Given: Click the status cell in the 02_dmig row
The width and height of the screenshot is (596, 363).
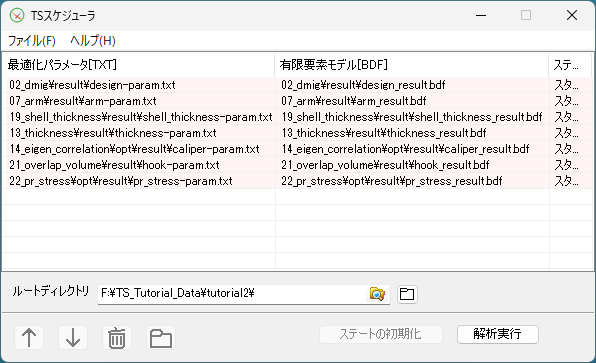Looking at the screenshot, I should (x=570, y=85).
